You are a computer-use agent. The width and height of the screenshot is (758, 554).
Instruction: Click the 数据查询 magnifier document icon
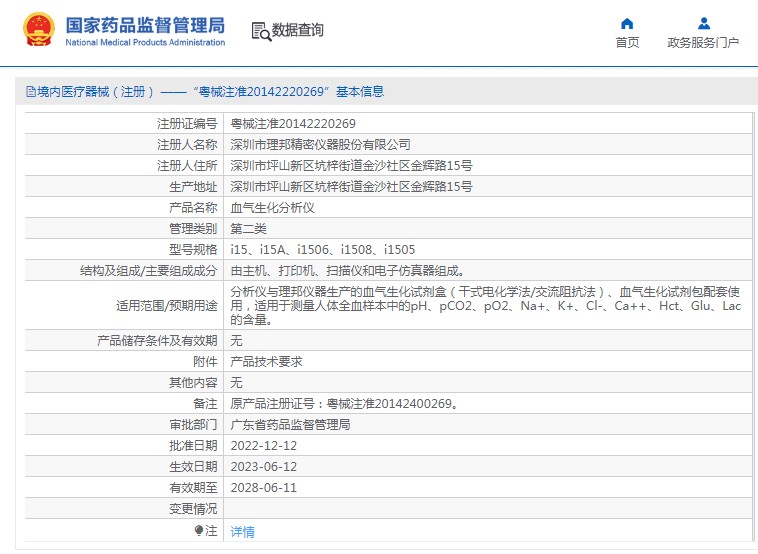click(260, 31)
